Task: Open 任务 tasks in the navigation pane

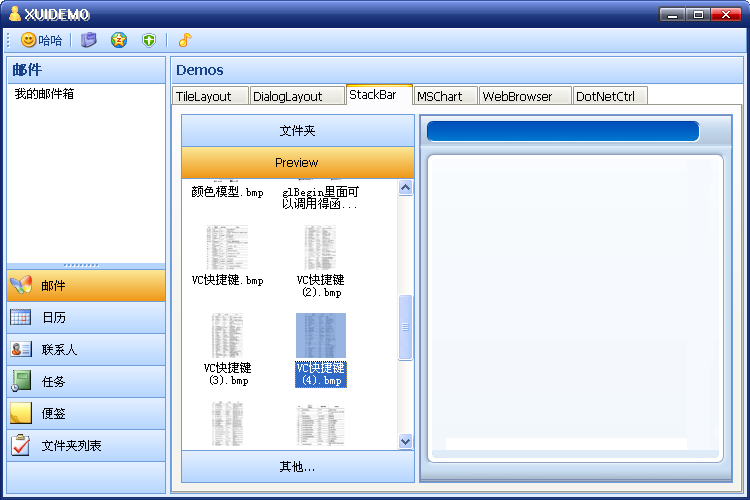Action: click(x=86, y=382)
